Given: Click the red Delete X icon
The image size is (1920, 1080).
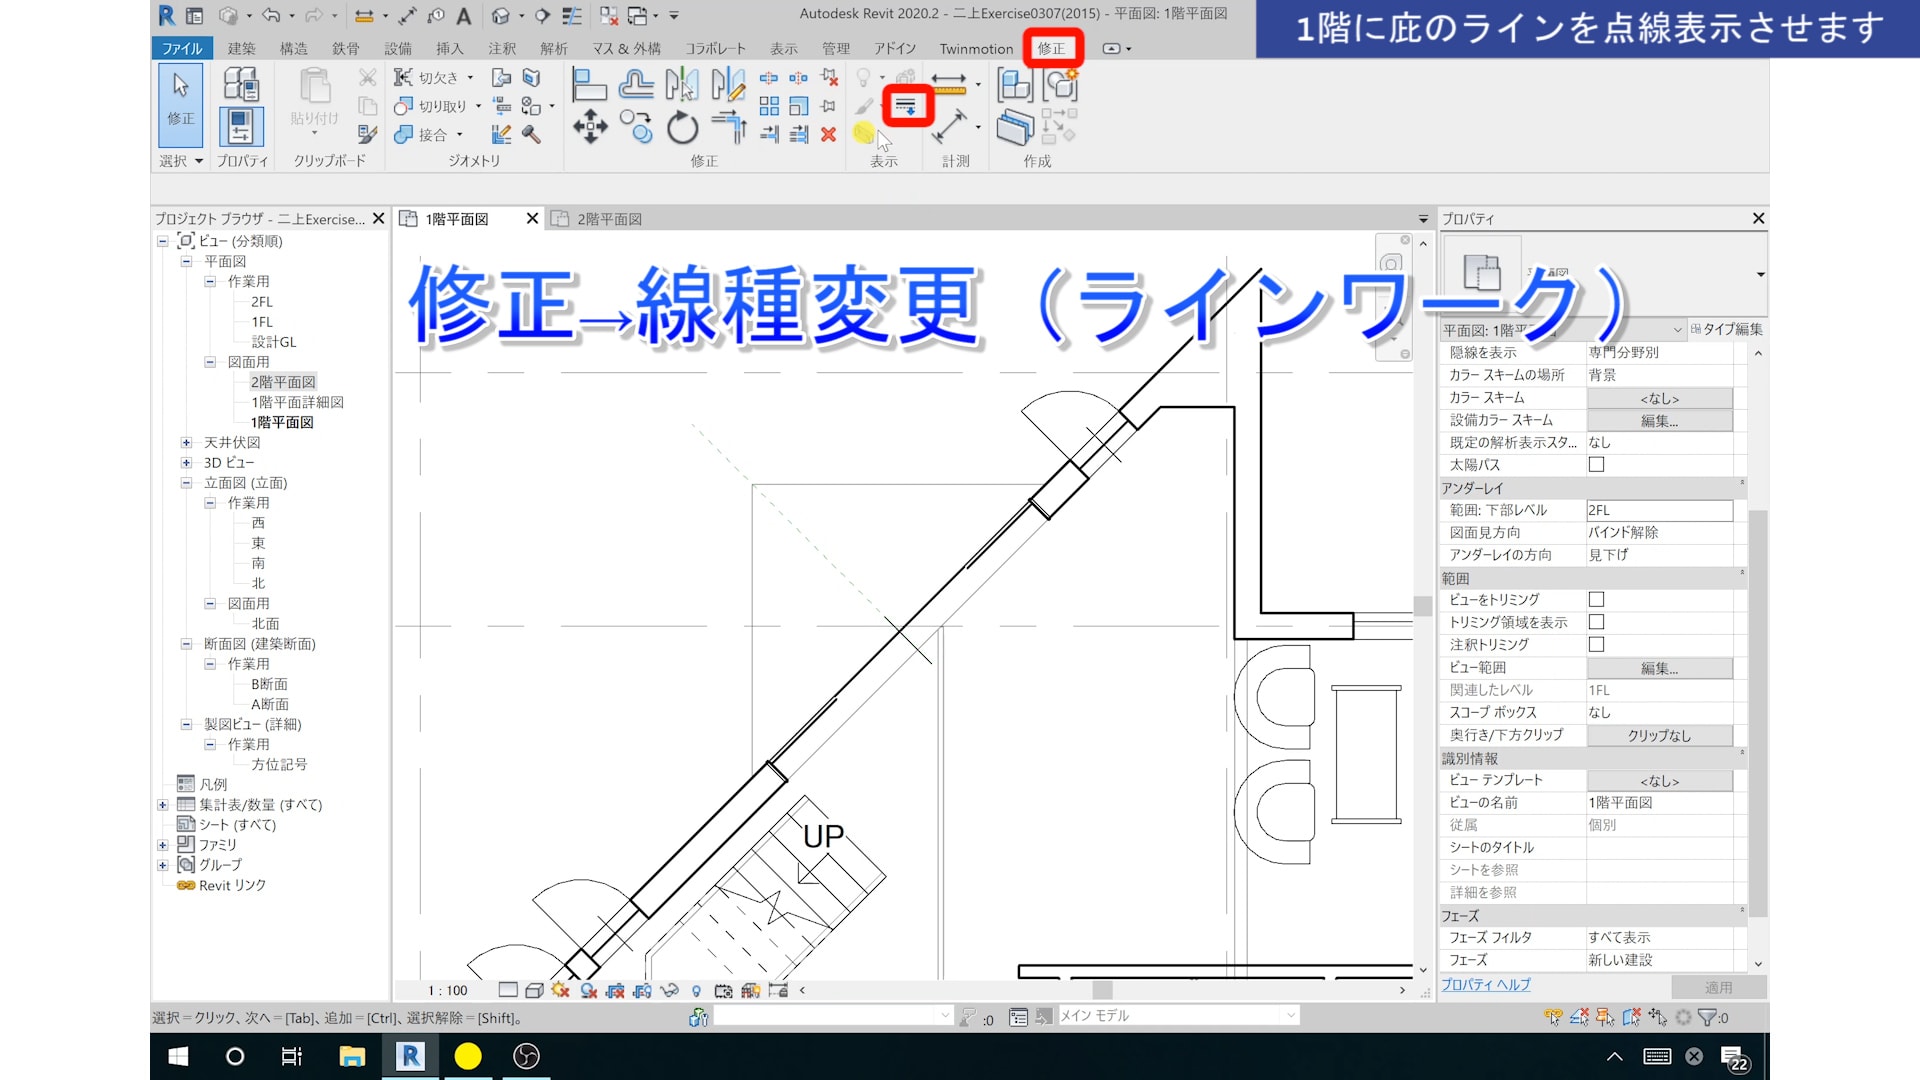Looking at the screenshot, I should pyautogui.click(x=828, y=134).
